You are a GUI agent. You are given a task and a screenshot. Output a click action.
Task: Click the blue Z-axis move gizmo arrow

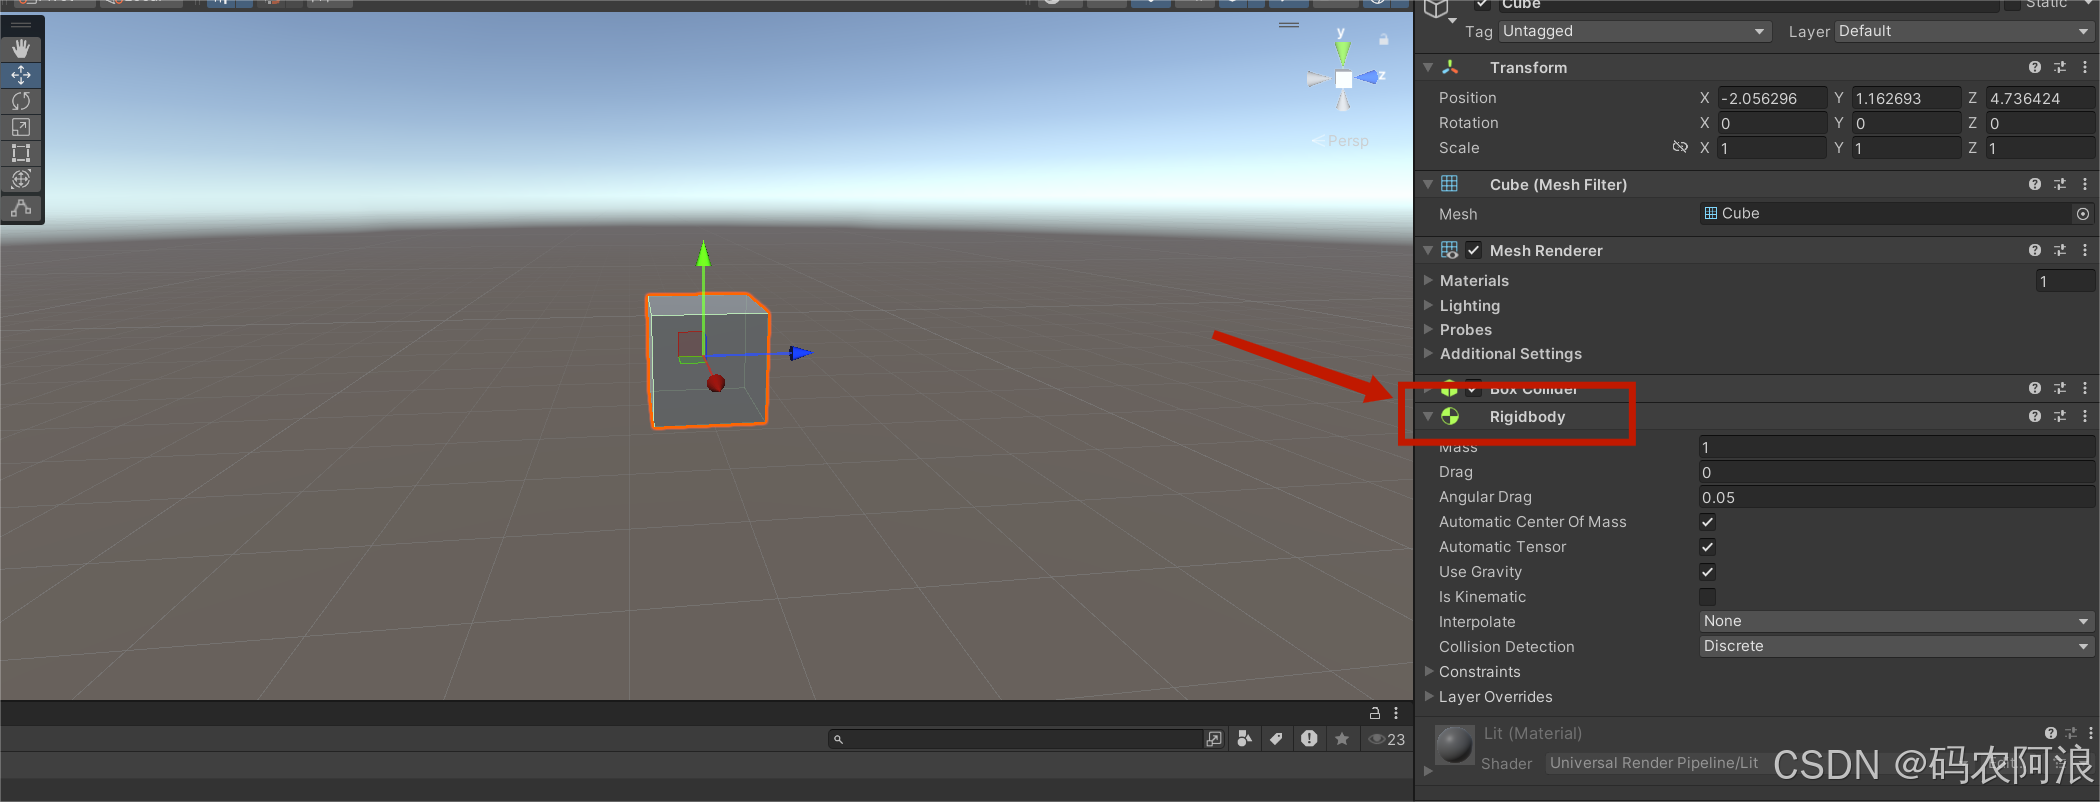[800, 353]
